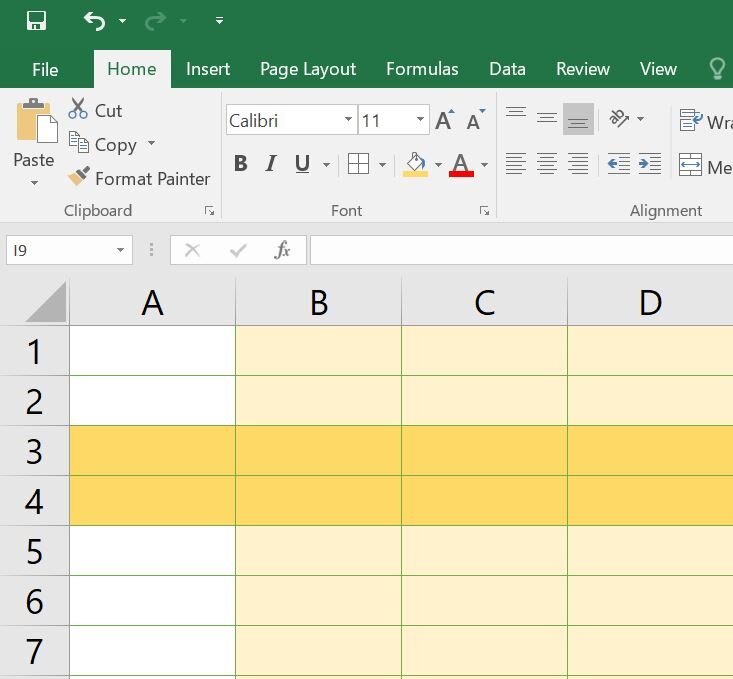Open the Calibri font name dropdown
733x679 pixels.
(348, 120)
